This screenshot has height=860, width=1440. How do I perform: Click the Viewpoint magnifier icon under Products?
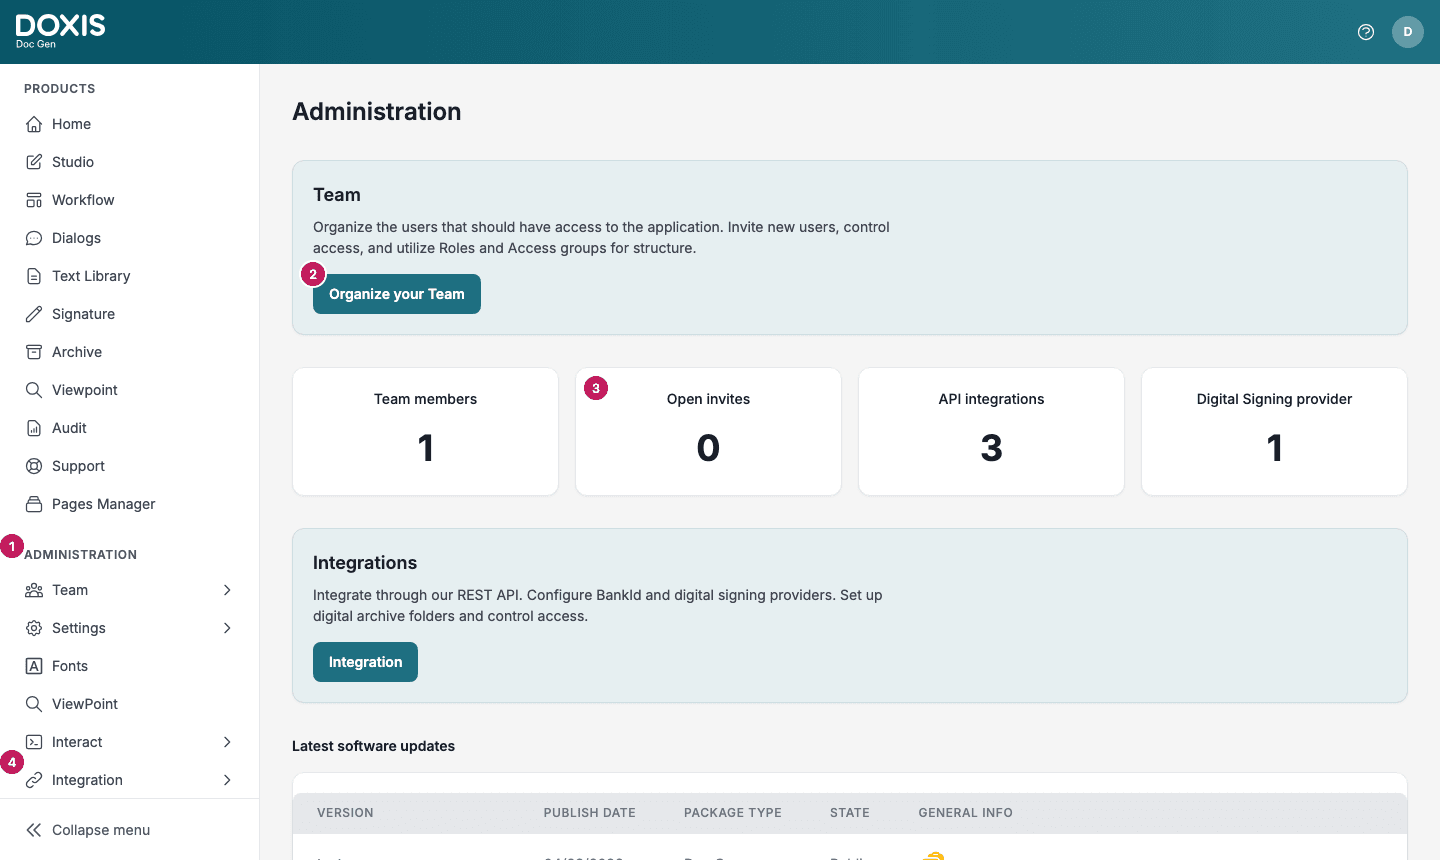tap(34, 390)
